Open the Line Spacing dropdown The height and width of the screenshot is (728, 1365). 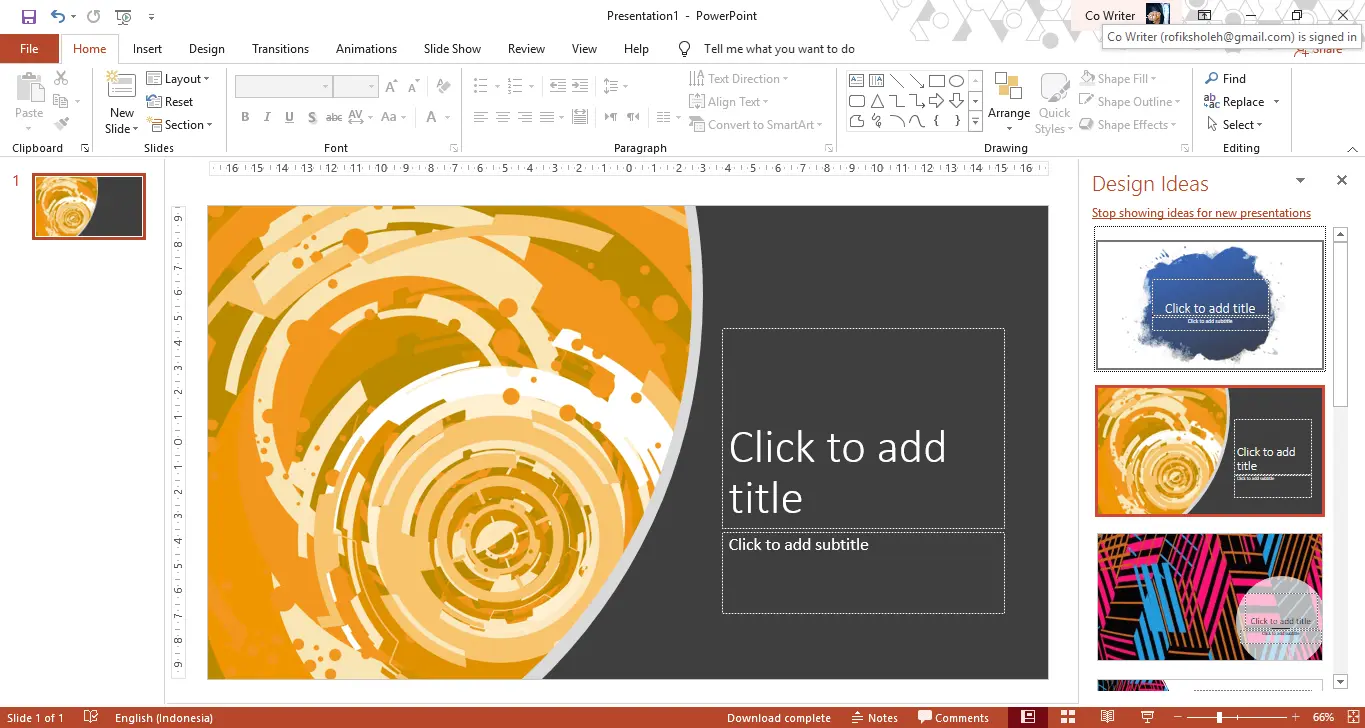point(615,85)
